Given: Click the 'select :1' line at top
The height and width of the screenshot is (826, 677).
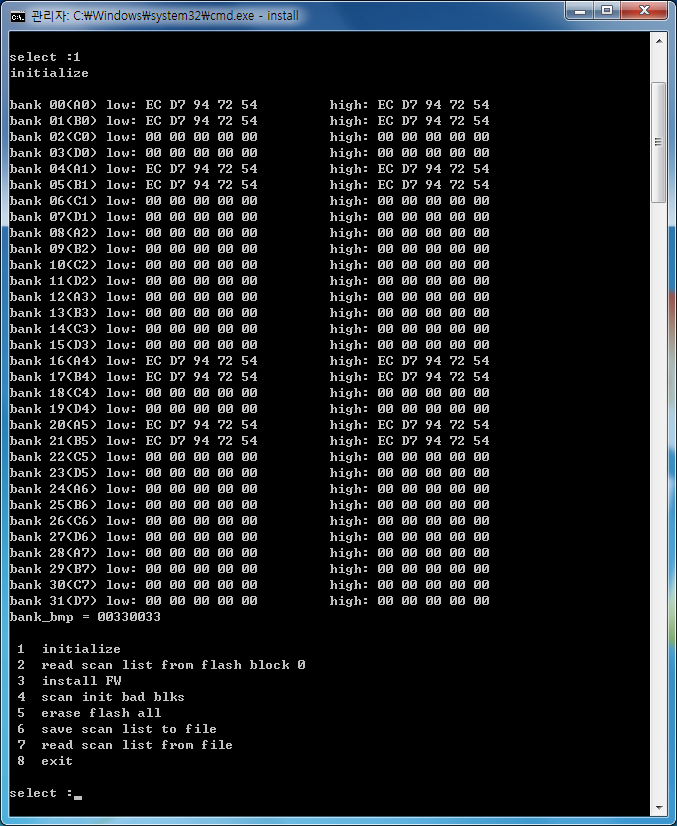Looking at the screenshot, I should [x=45, y=57].
